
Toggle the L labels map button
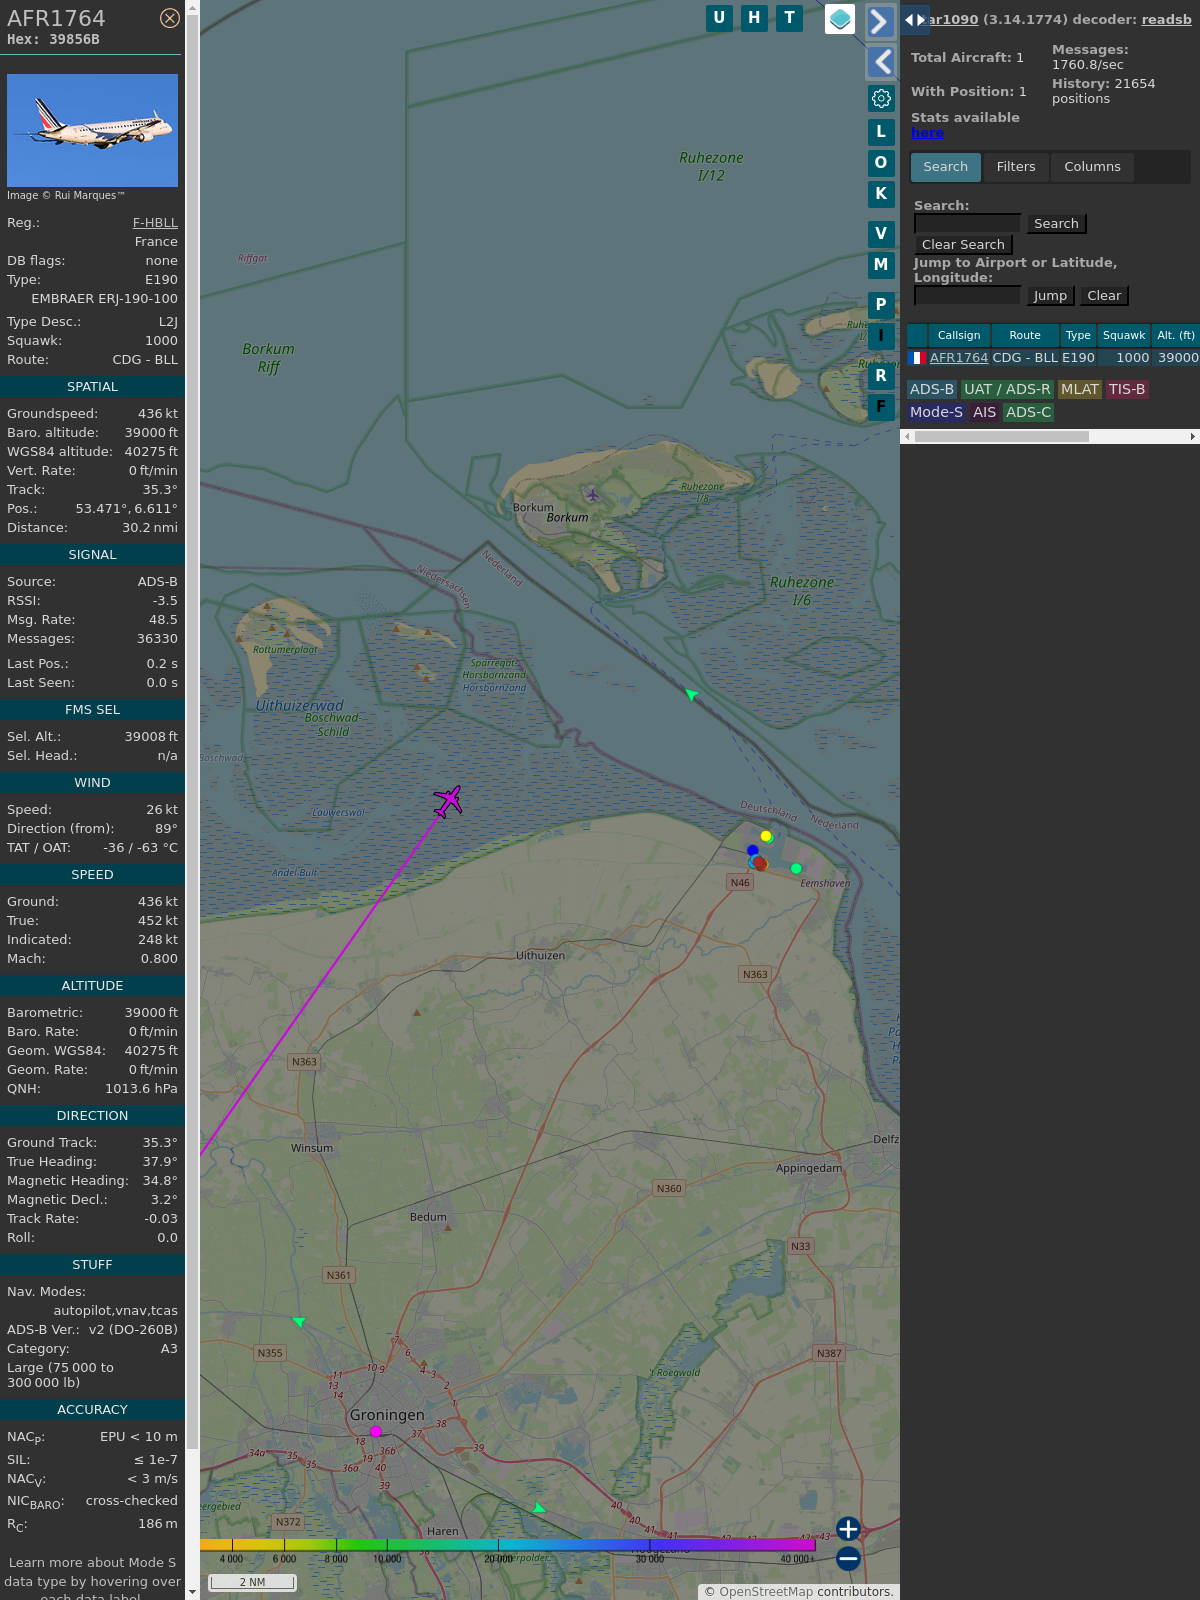point(881,132)
